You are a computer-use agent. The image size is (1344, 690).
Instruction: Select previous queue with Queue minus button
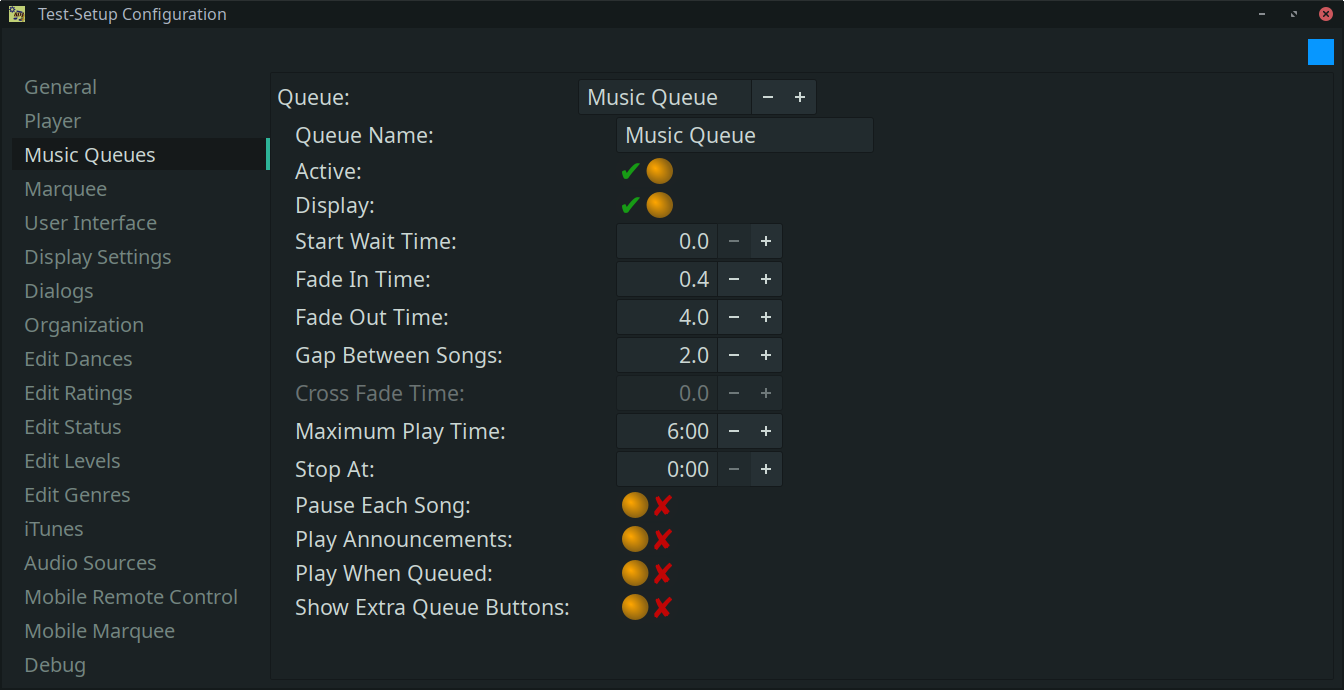pyautogui.click(x=768, y=97)
